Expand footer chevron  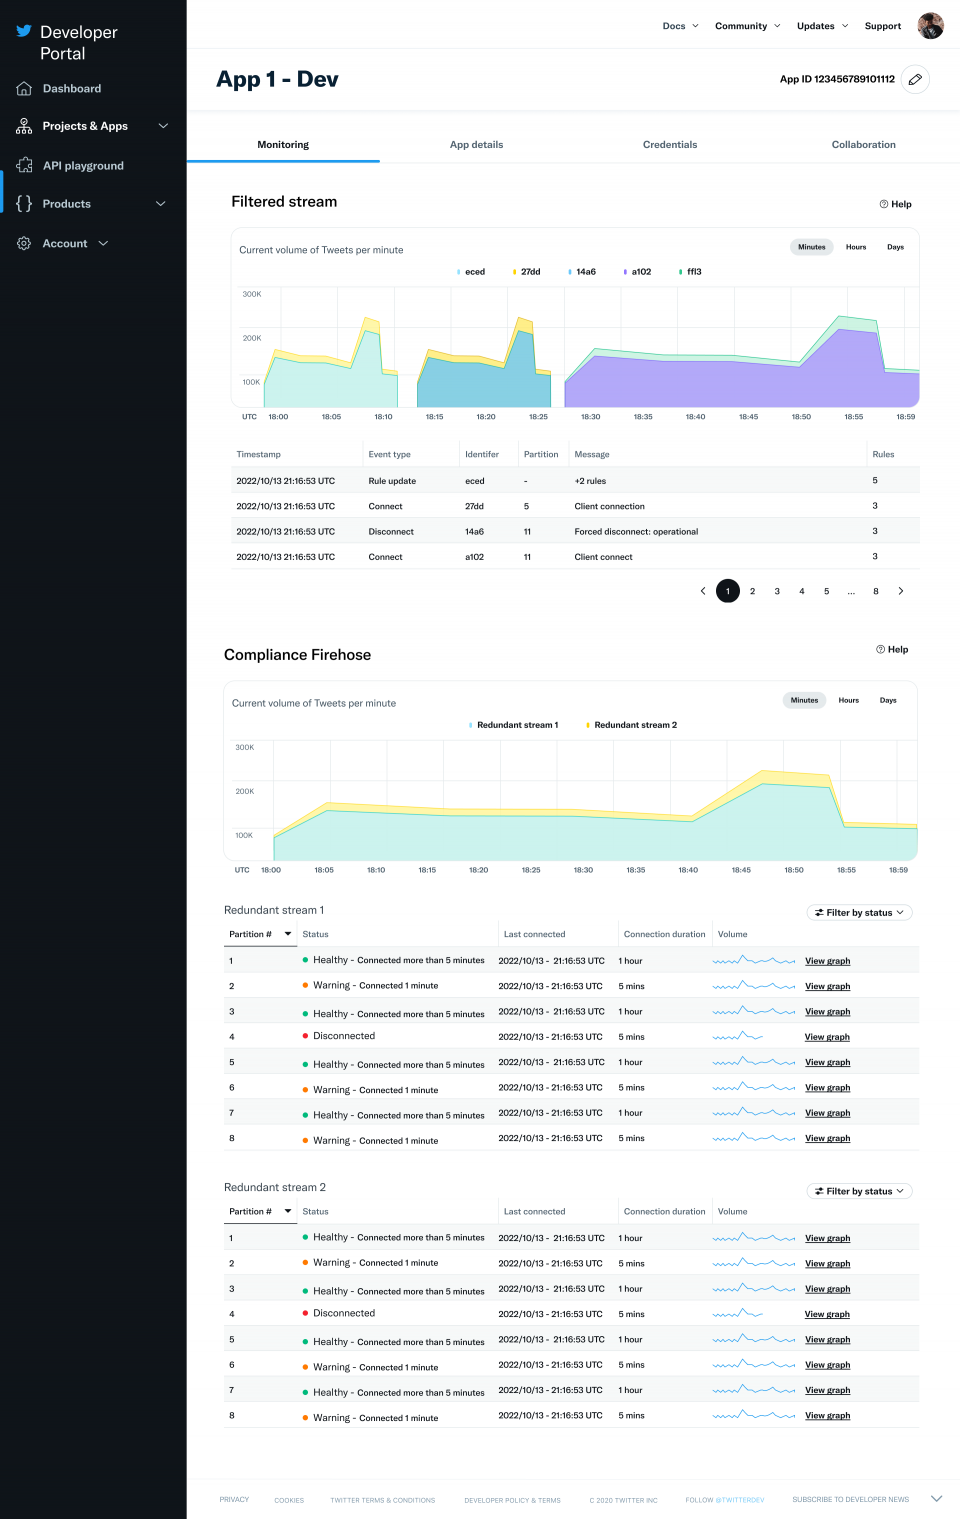tap(937, 1498)
